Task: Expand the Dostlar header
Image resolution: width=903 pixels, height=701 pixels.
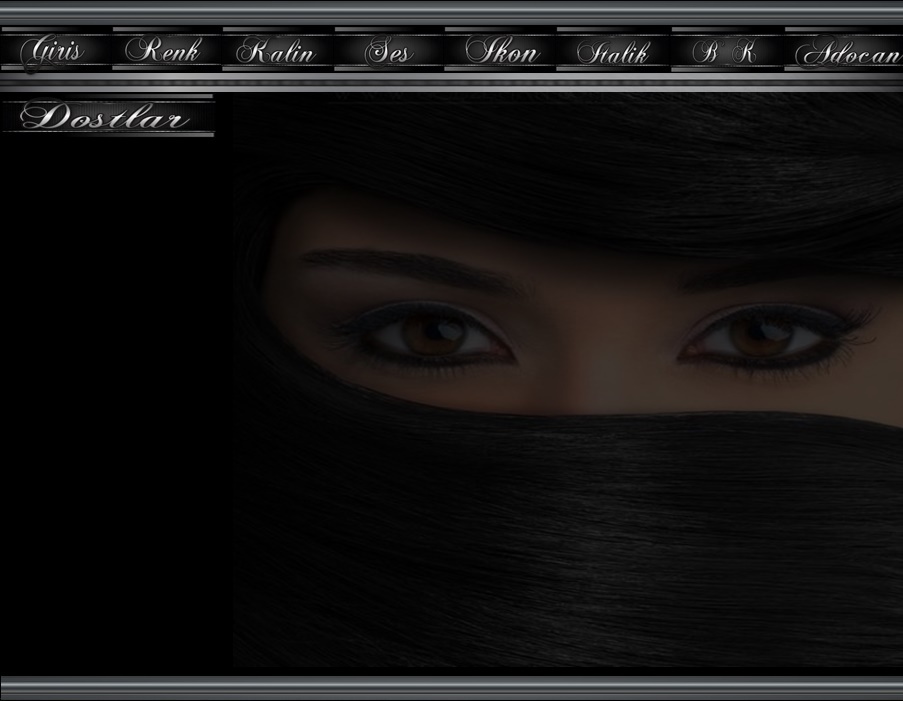Action: pyautogui.click(x=107, y=117)
